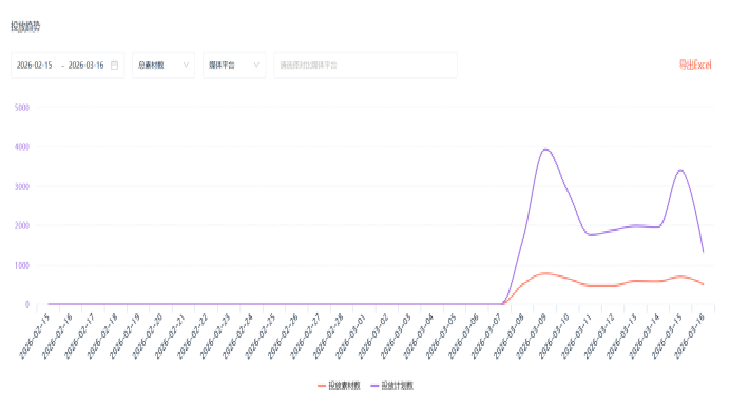This screenshot has height=408, width=730.
Task: Click the 5000 y-axis value label
Action: pyautogui.click(x=23, y=106)
